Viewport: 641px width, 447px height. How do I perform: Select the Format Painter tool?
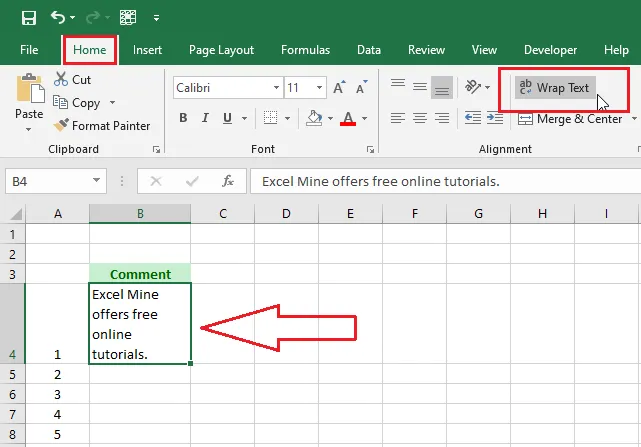pos(101,126)
